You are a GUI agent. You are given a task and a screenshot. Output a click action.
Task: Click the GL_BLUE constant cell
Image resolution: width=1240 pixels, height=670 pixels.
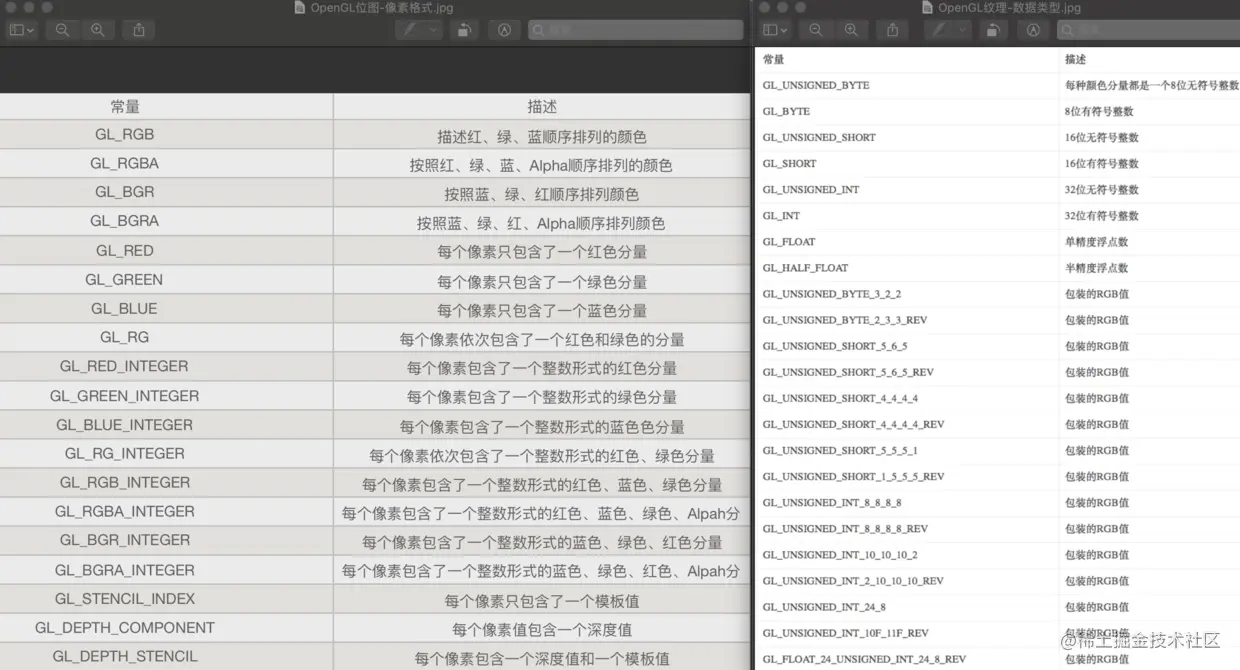(125, 309)
